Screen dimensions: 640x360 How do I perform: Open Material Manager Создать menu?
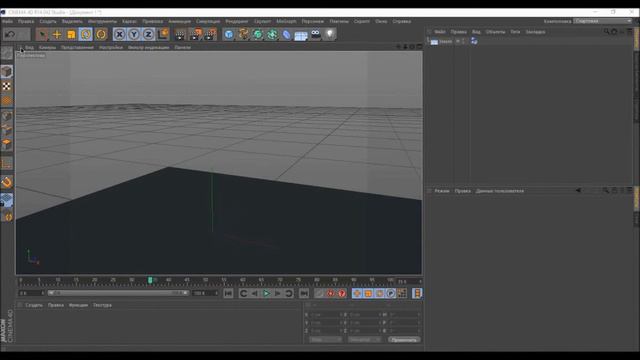34,305
